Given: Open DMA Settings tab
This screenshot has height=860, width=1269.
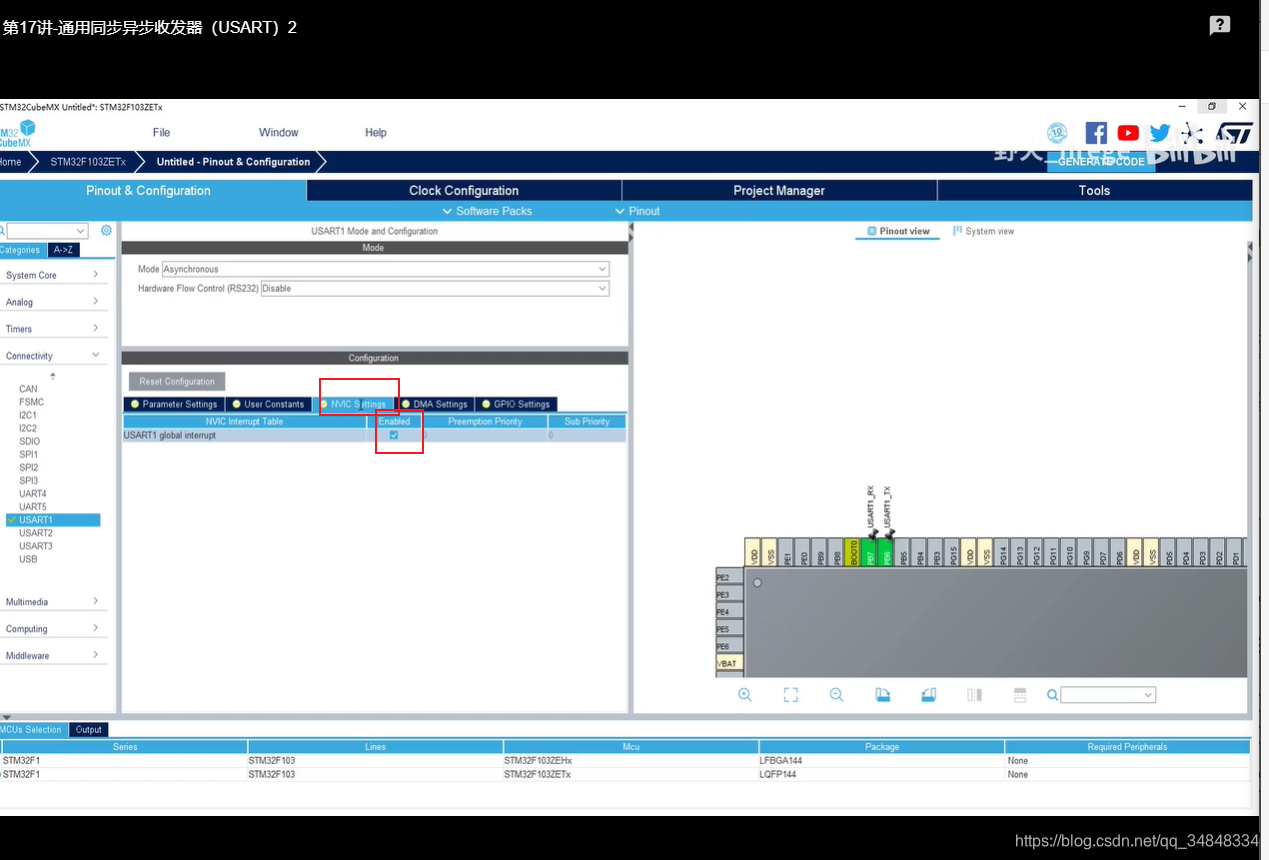Looking at the screenshot, I should coord(434,404).
